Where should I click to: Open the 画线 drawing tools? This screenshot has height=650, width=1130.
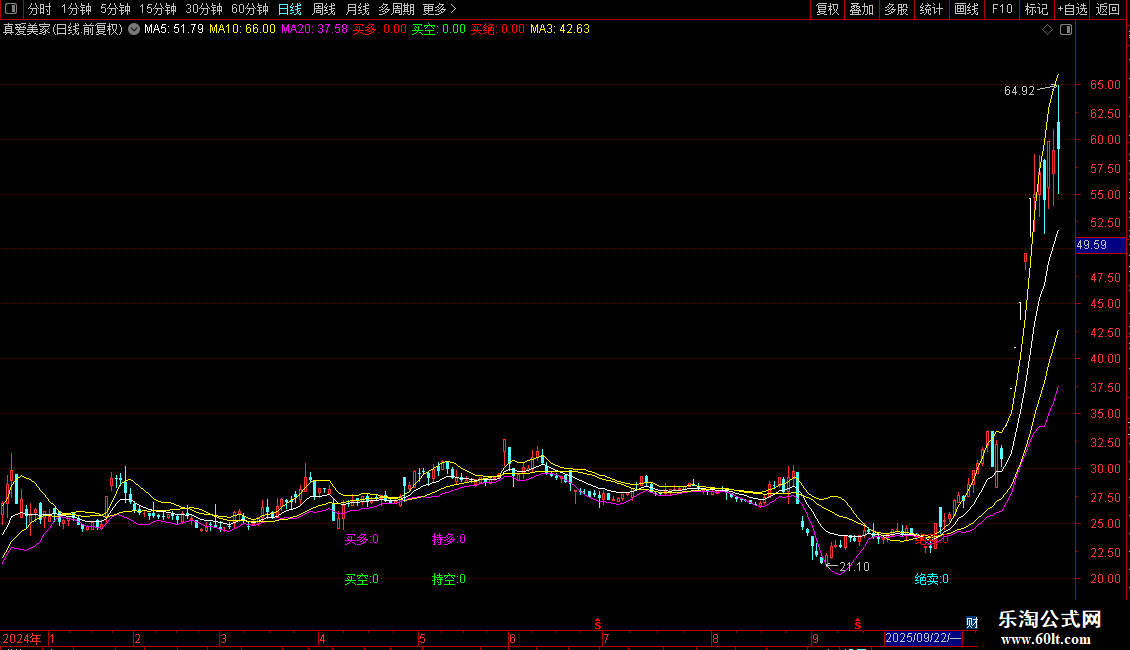click(966, 9)
